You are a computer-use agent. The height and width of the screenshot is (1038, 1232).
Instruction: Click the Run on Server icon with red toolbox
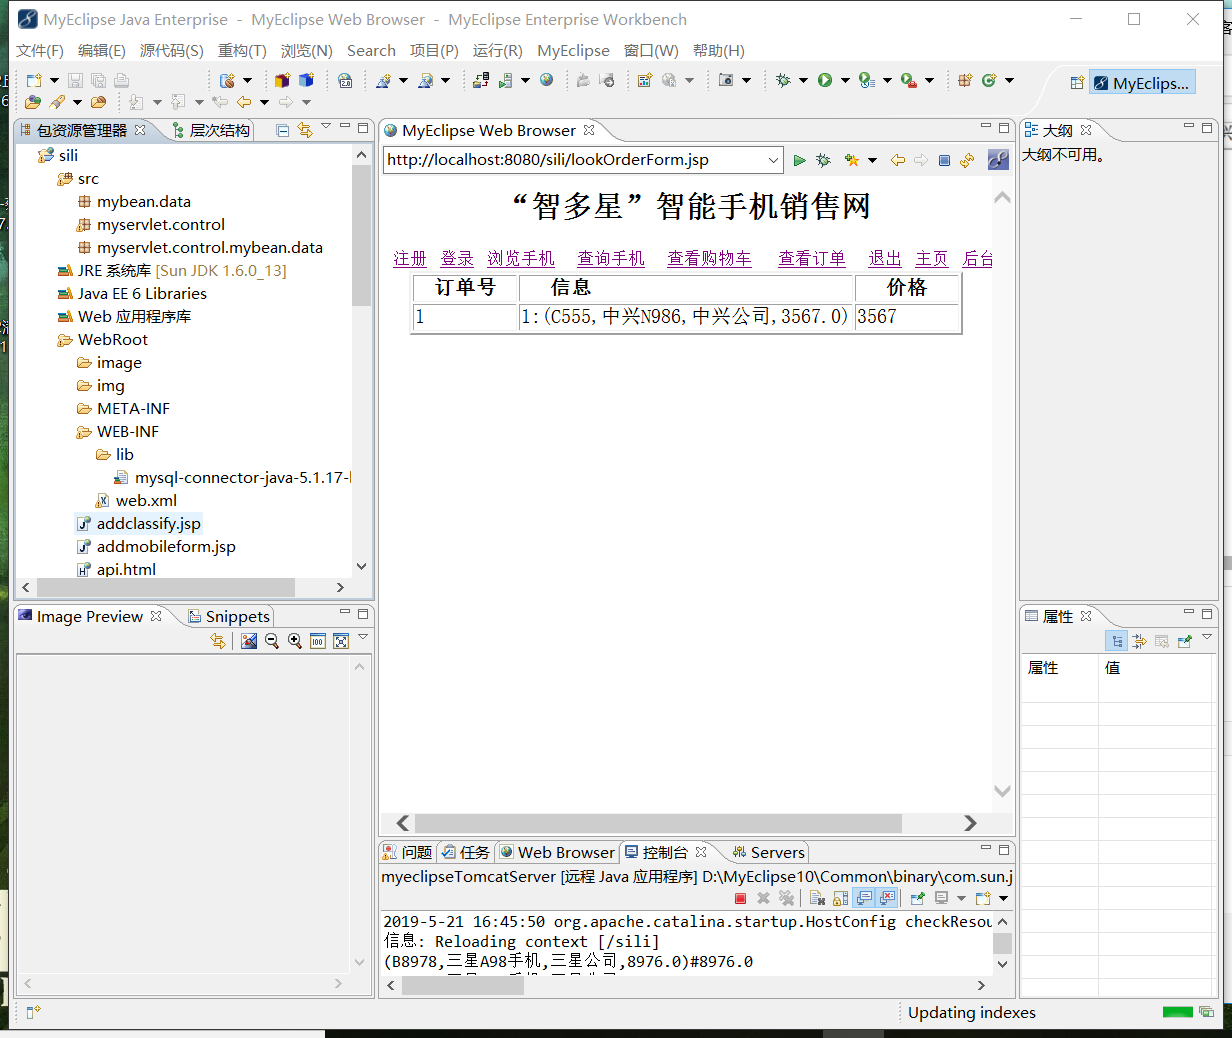[x=909, y=80]
